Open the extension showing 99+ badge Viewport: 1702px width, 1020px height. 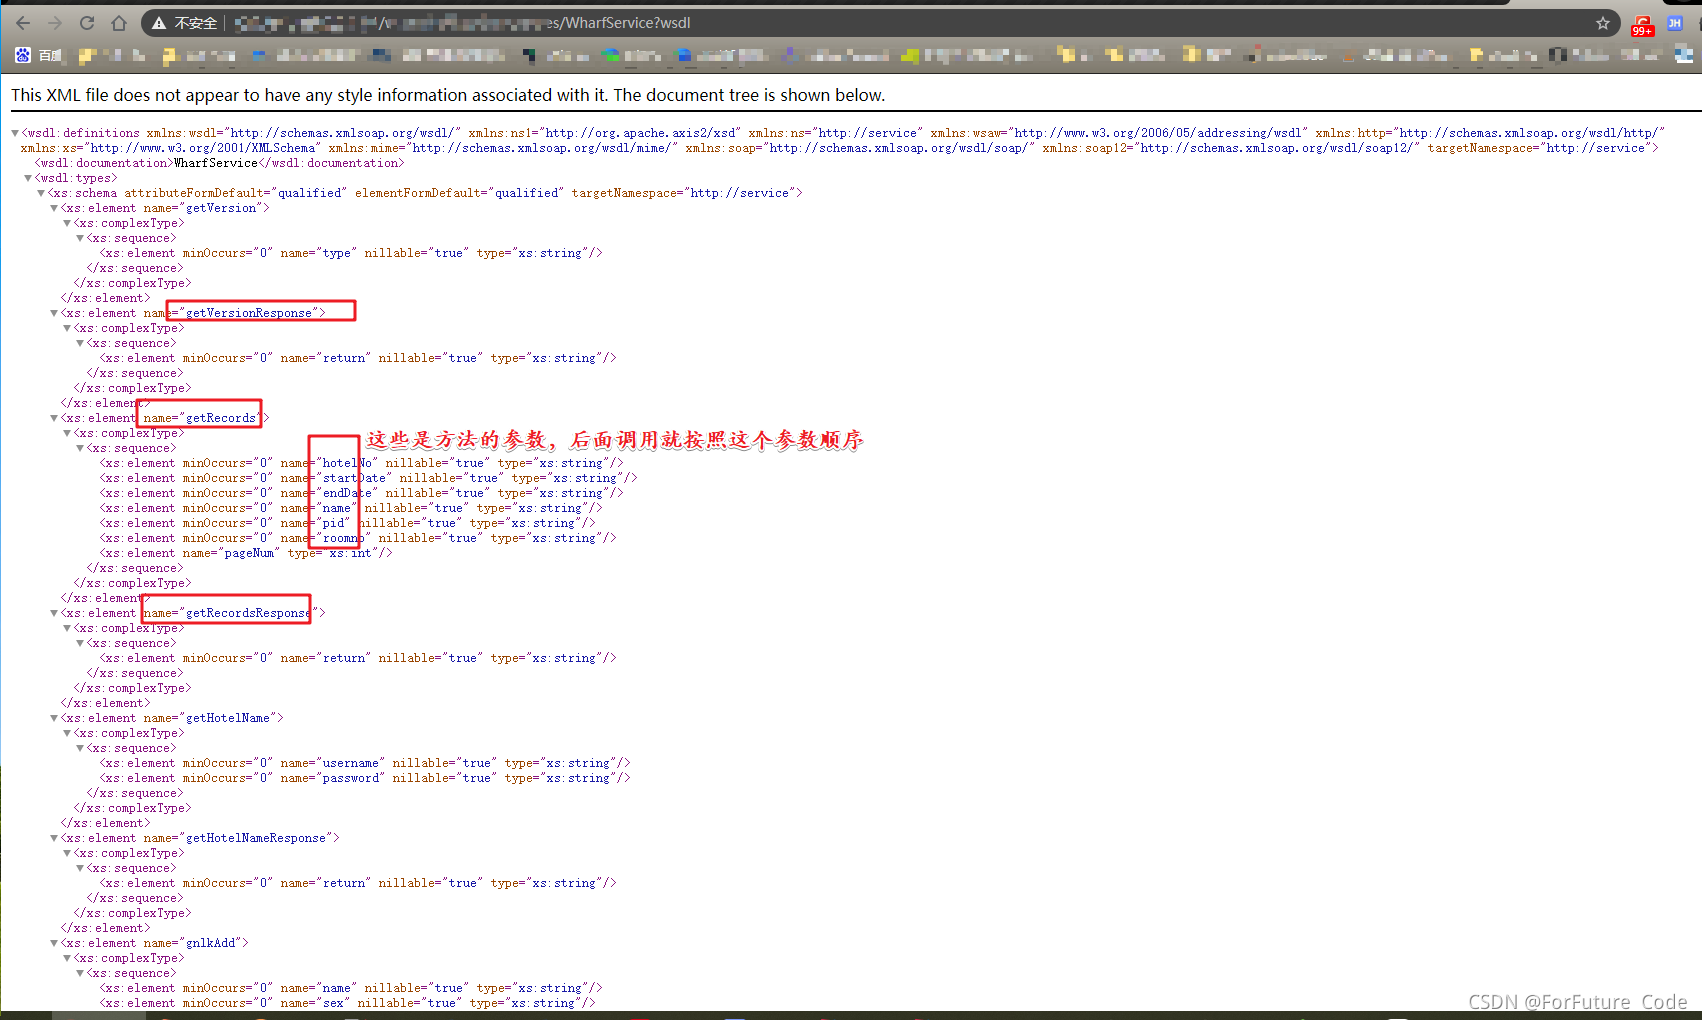point(1642,22)
